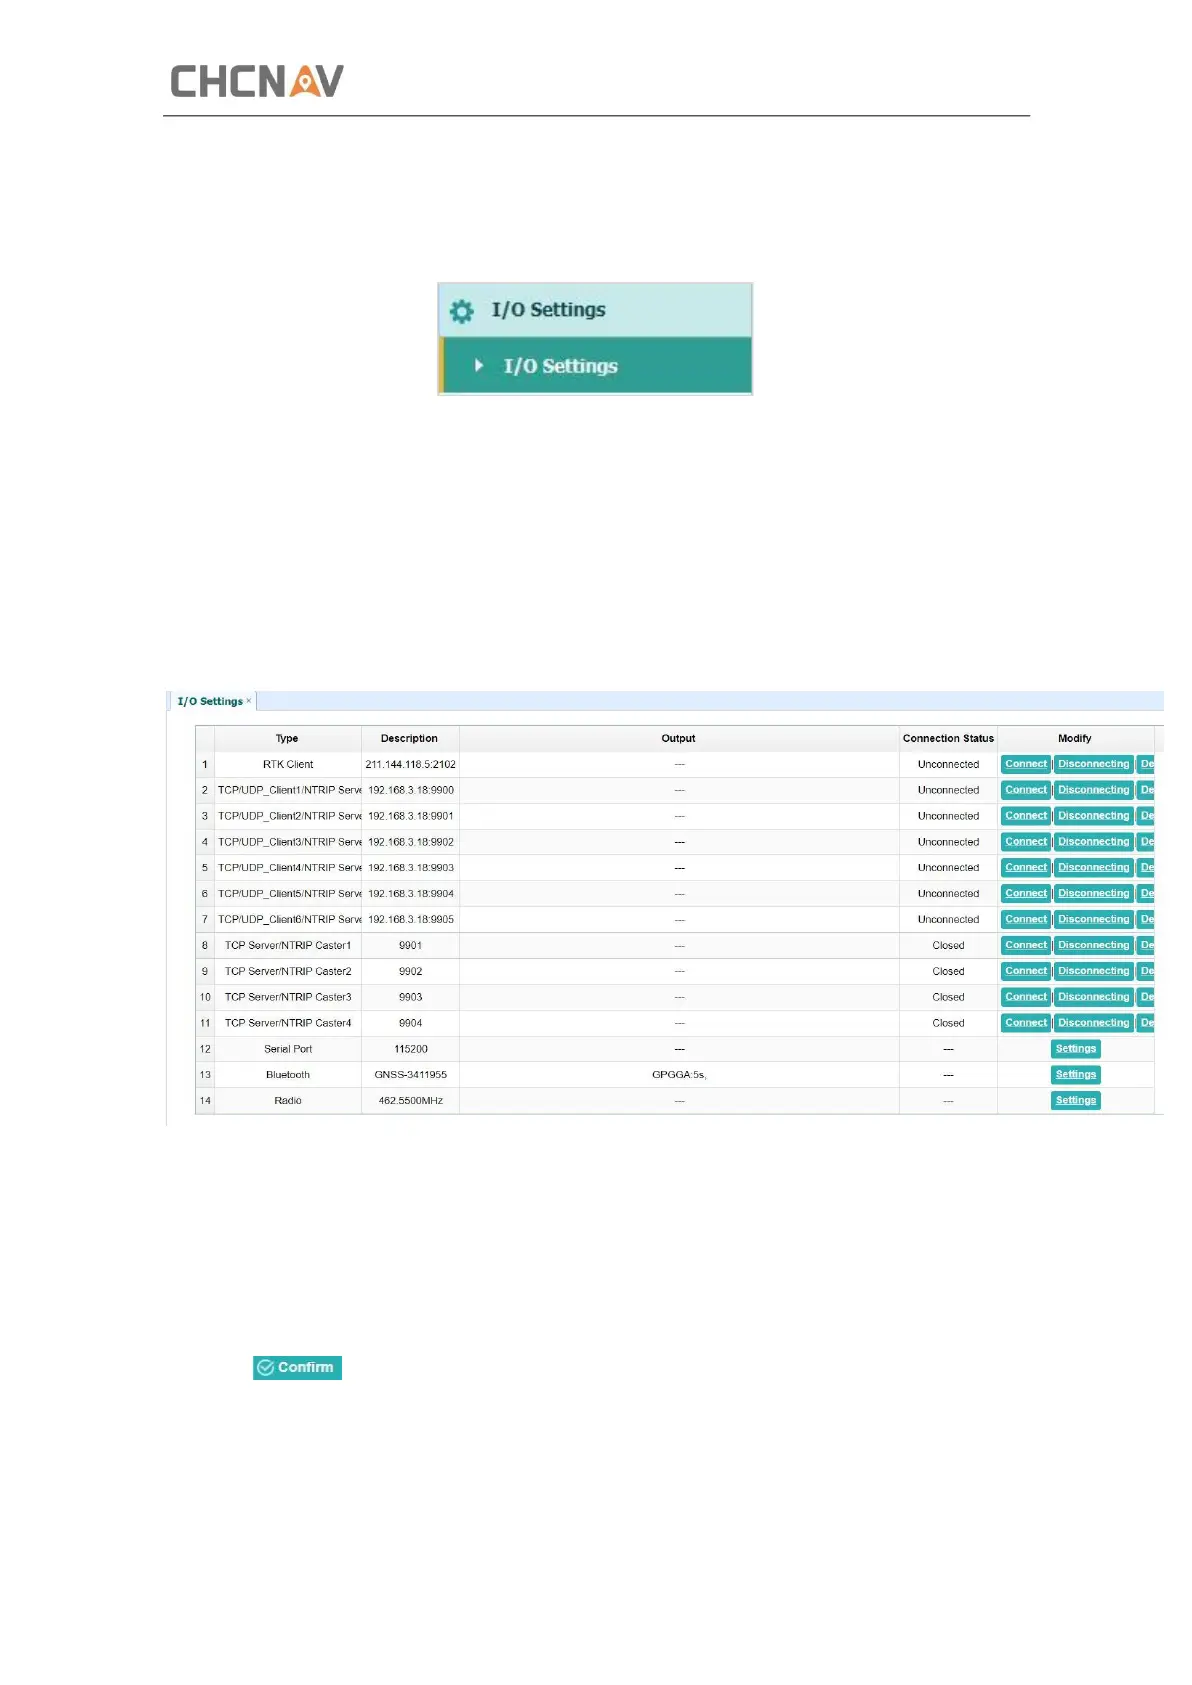Screen dimensions: 1192x1685
Task: Connect TCP/UDP_Client3 row
Action: point(1026,842)
